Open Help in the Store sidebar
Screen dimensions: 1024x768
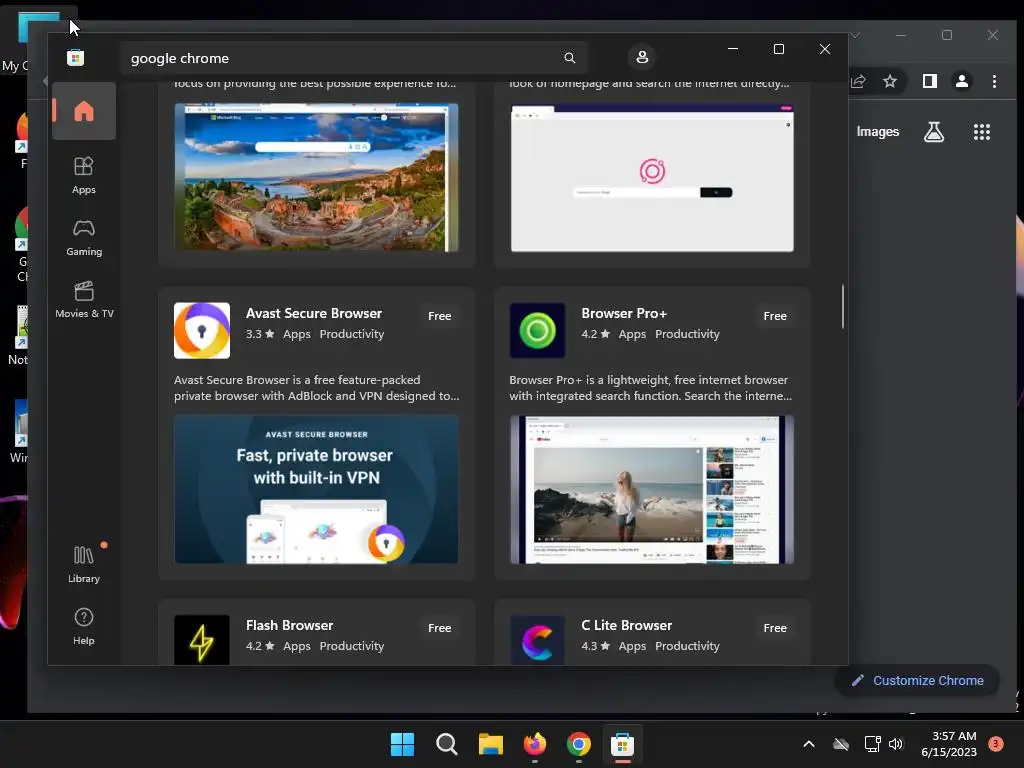[84, 626]
